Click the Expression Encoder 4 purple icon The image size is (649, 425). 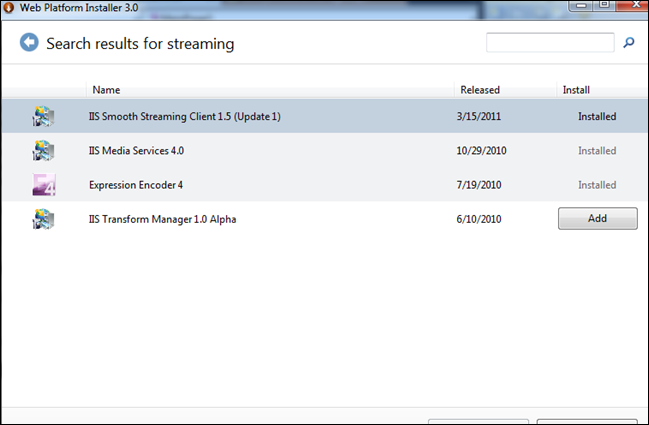click(x=44, y=185)
